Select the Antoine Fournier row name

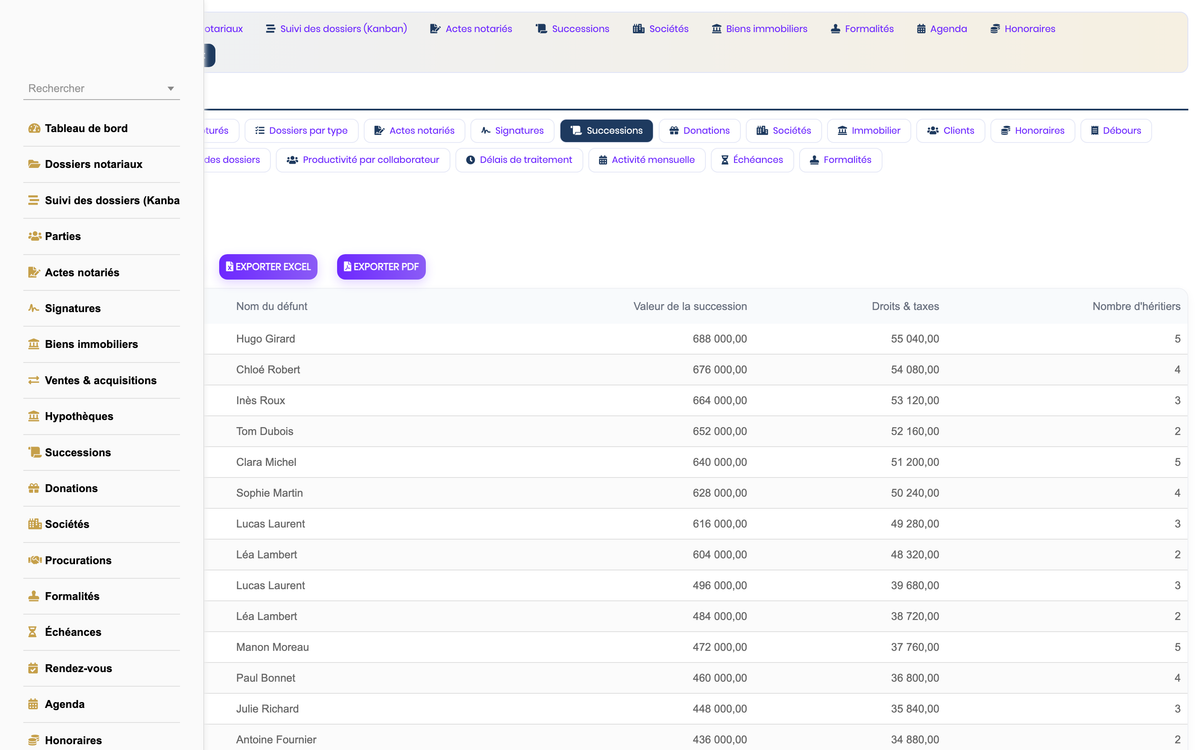(x=276, y=741)
